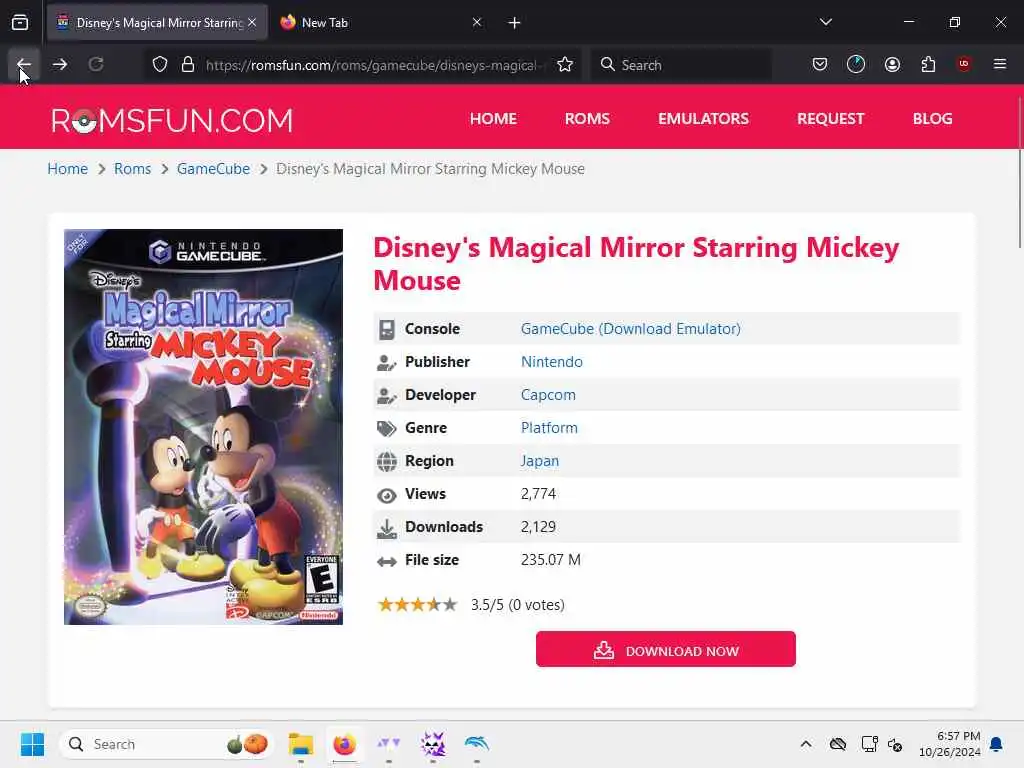1024x768 pixels.
Task: Open the ROMS navigation menu item
Action: (587, 119)
